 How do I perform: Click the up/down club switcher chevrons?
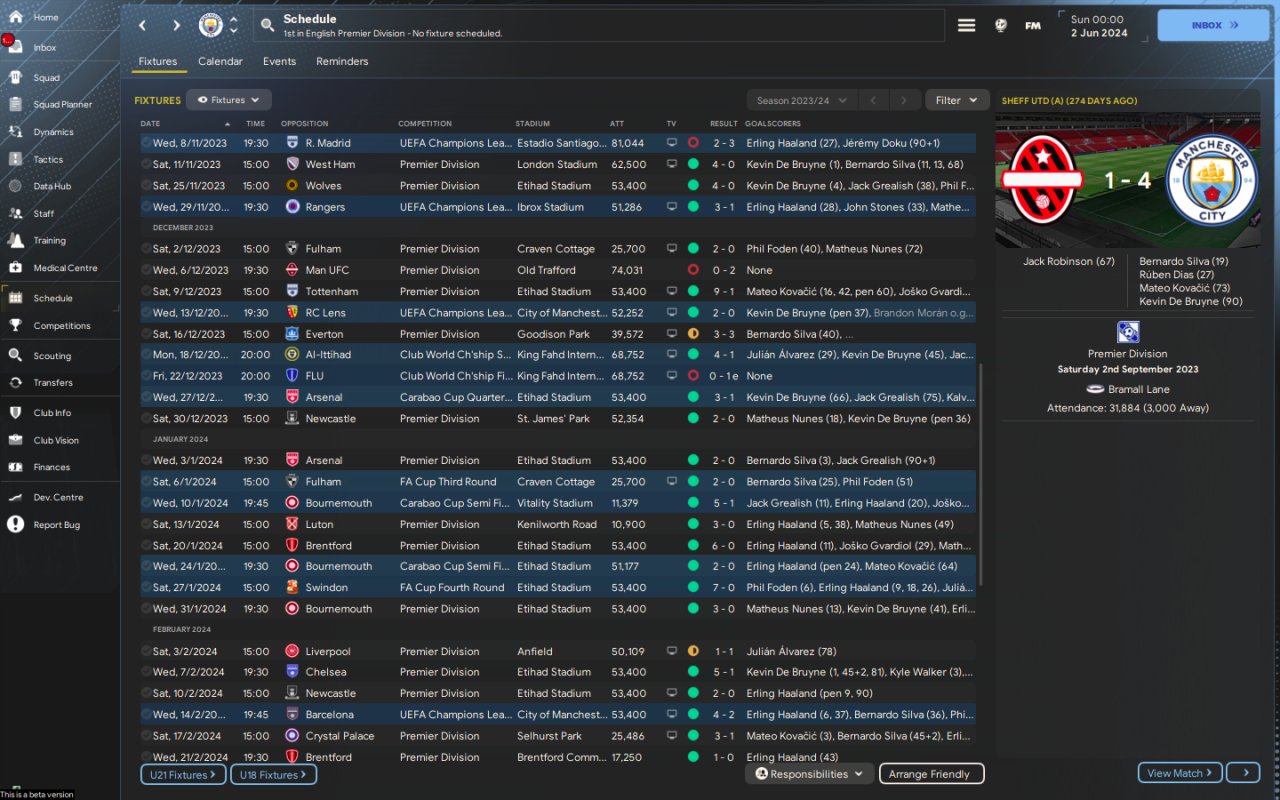click(x=234, y=25)
